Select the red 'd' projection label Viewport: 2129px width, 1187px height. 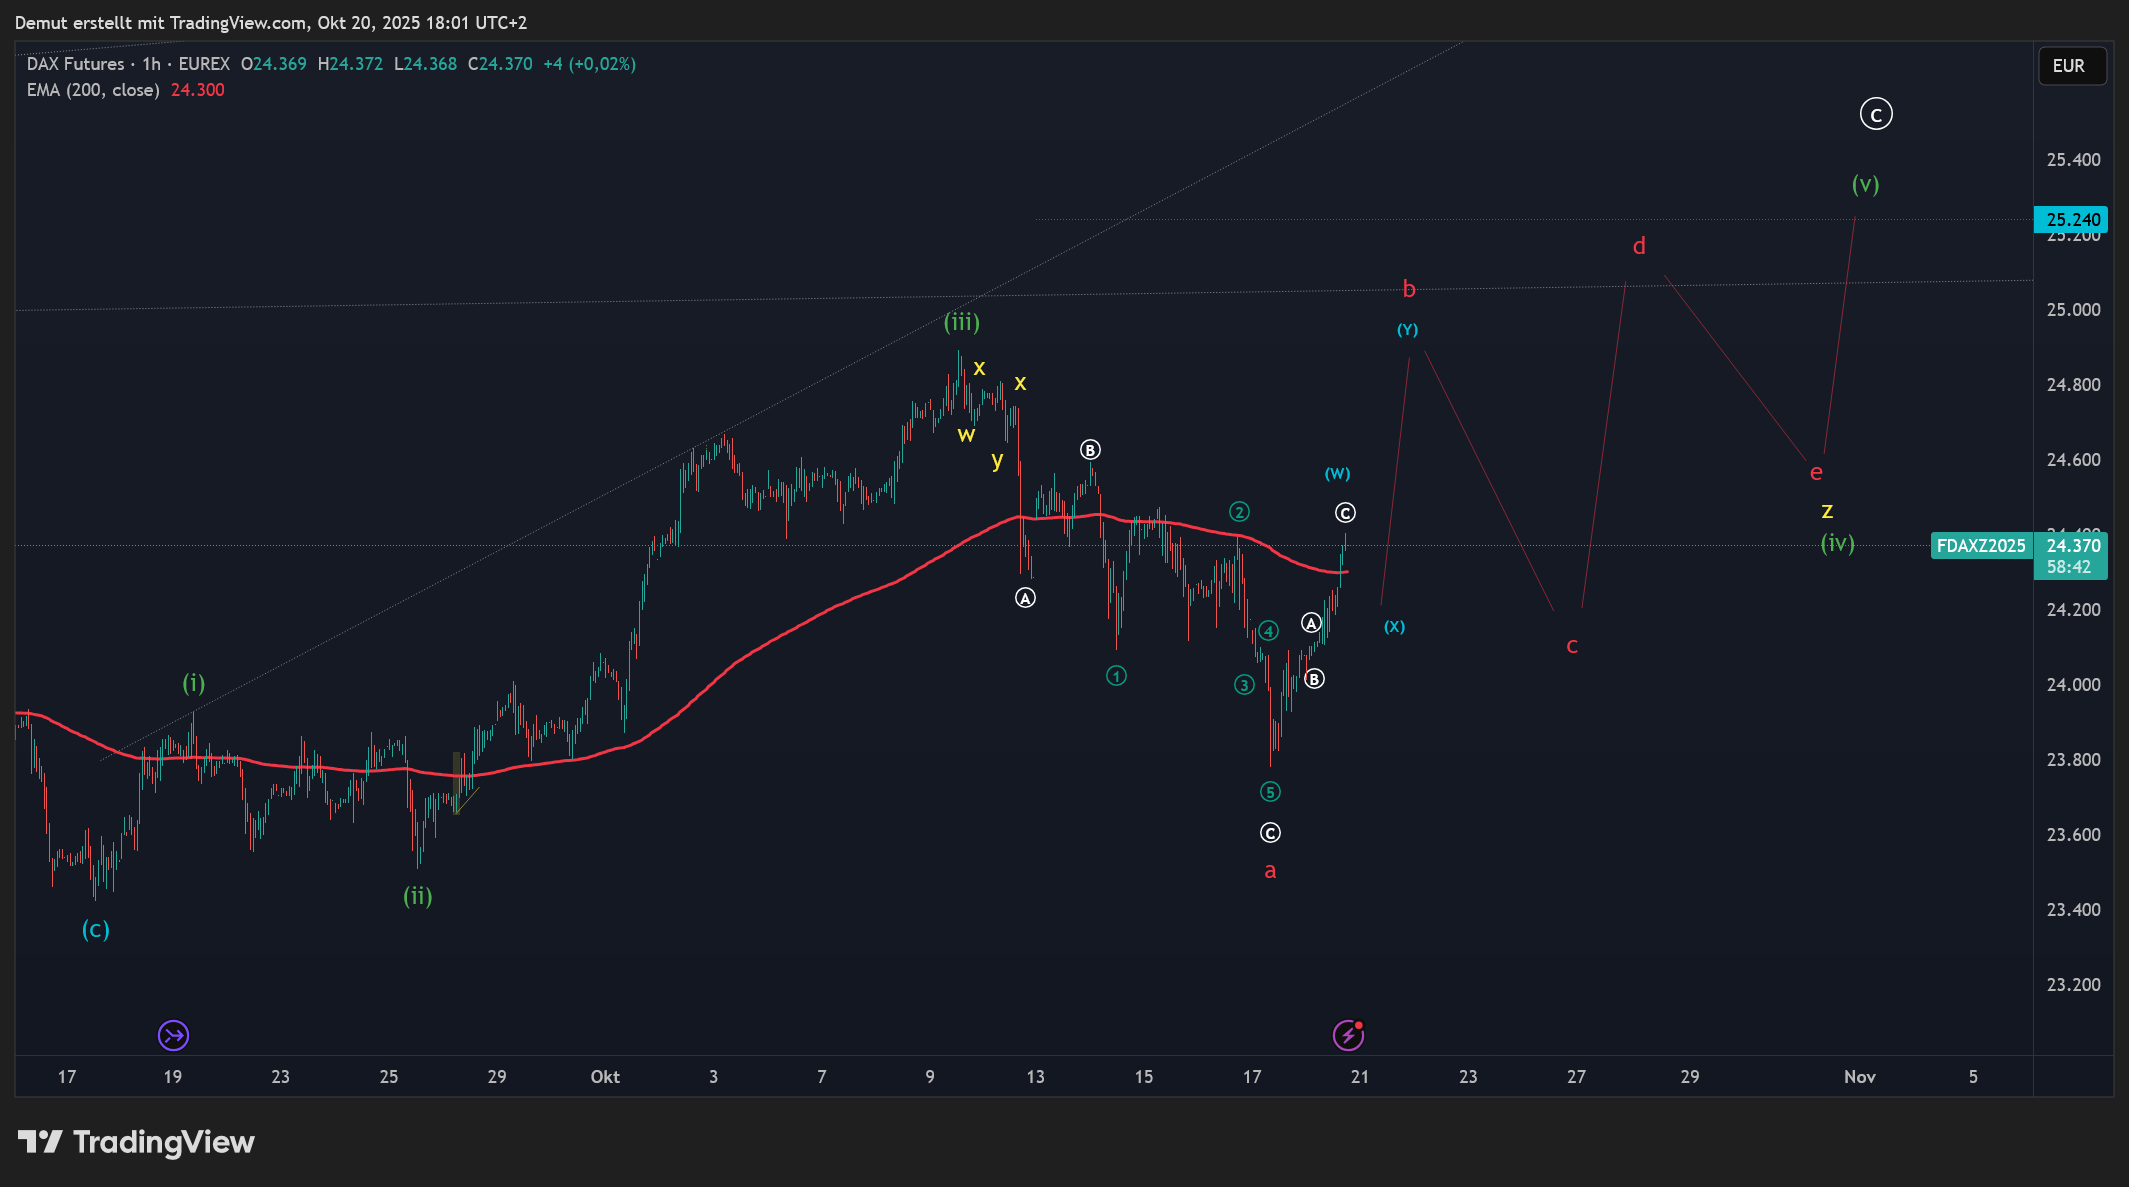coord(1639,246)
